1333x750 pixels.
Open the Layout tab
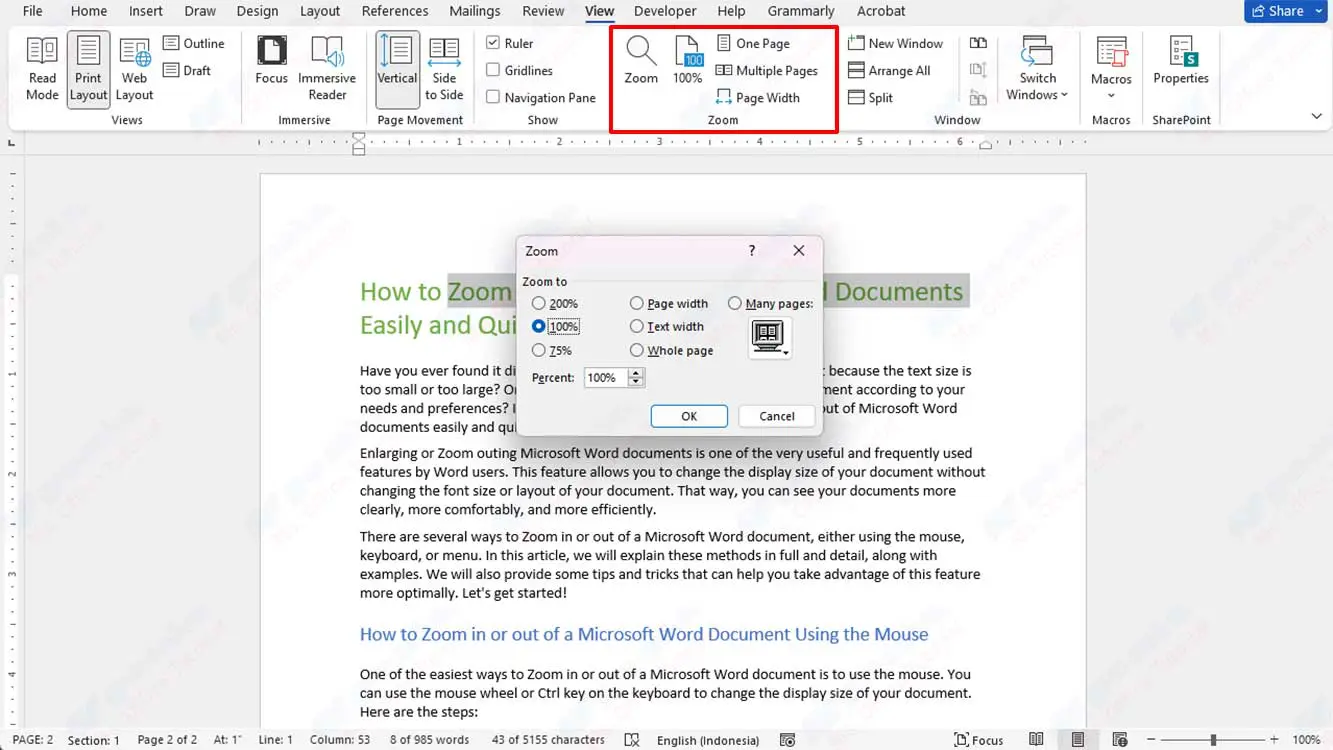(320, 11)
